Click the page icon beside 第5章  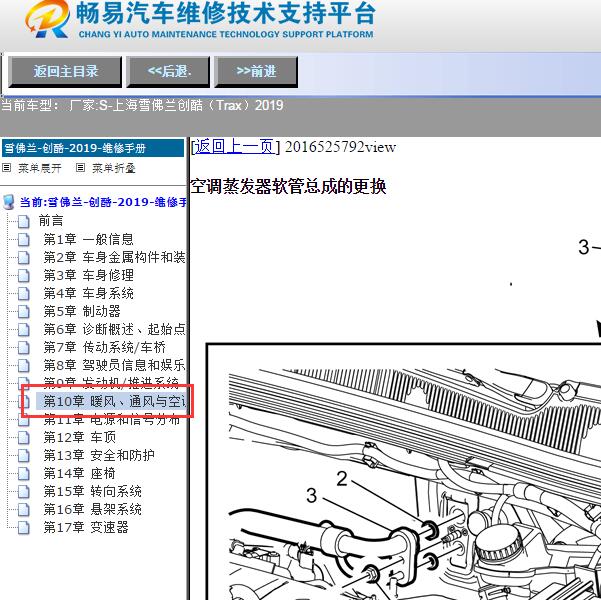coord(24,312)
